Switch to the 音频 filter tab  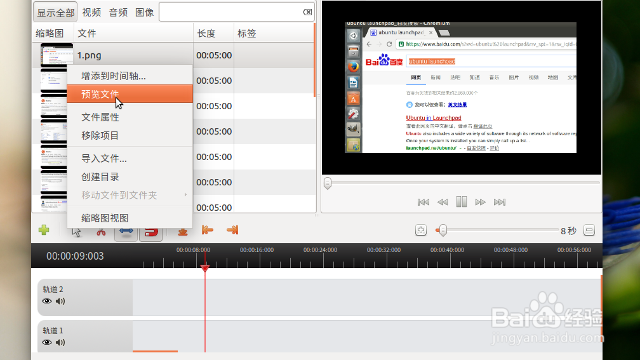point(118,12)
